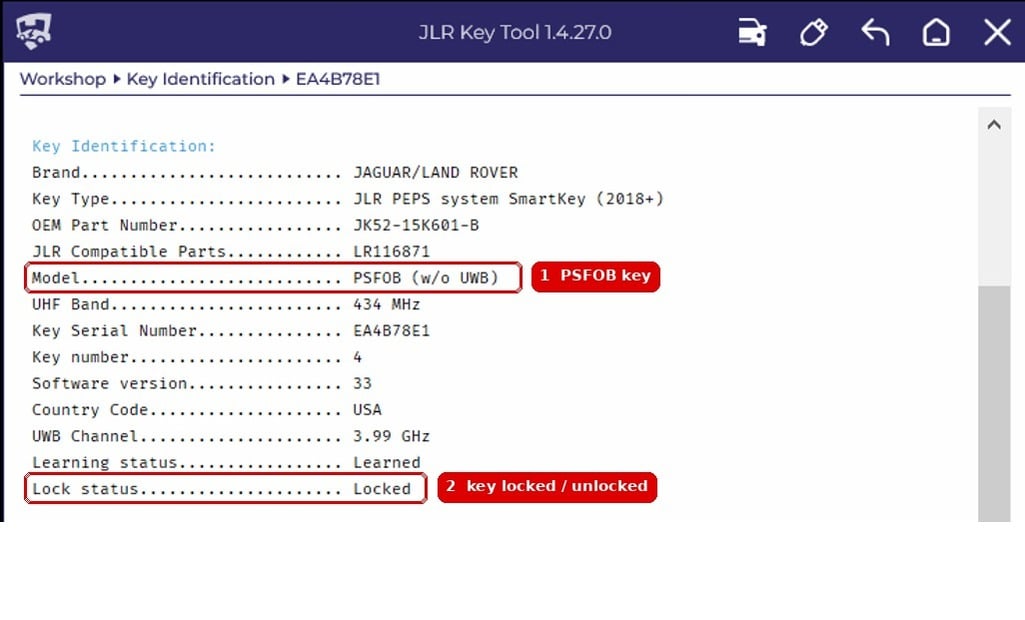
Task: Open Key Identification breadcrumb
Action: [x=201, y=79]
